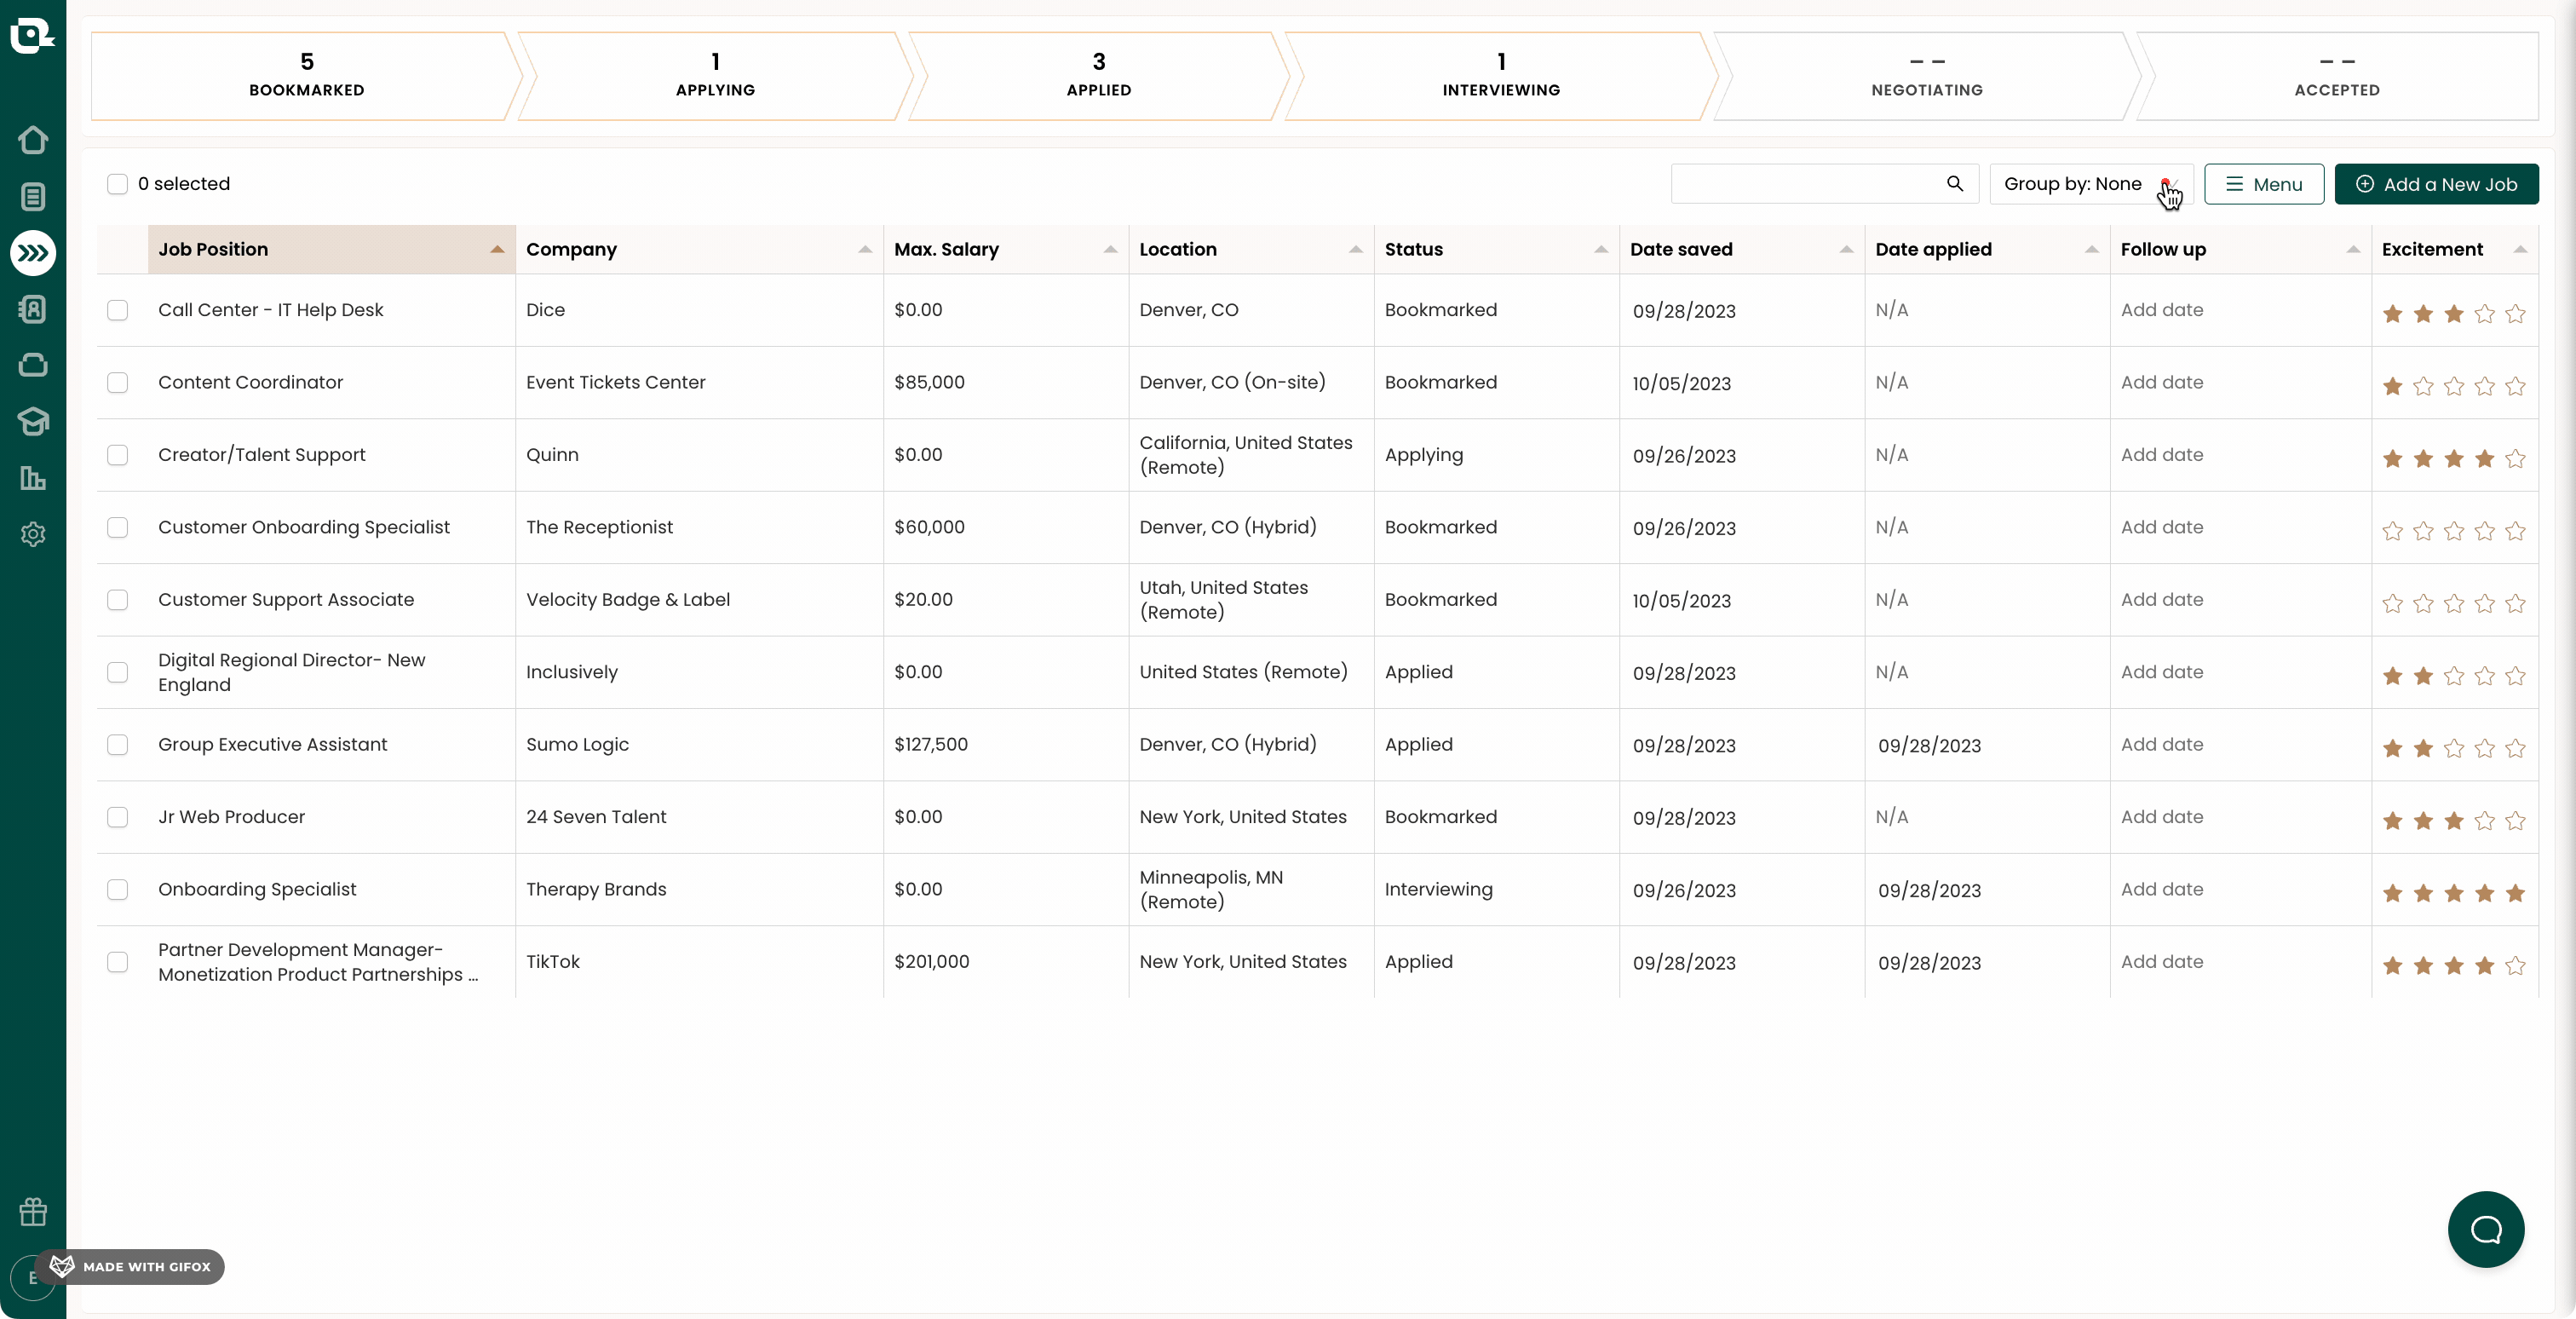Click the search magnifier icon
This screenshot has width=2576, height=1319.
coord(1954,184)
